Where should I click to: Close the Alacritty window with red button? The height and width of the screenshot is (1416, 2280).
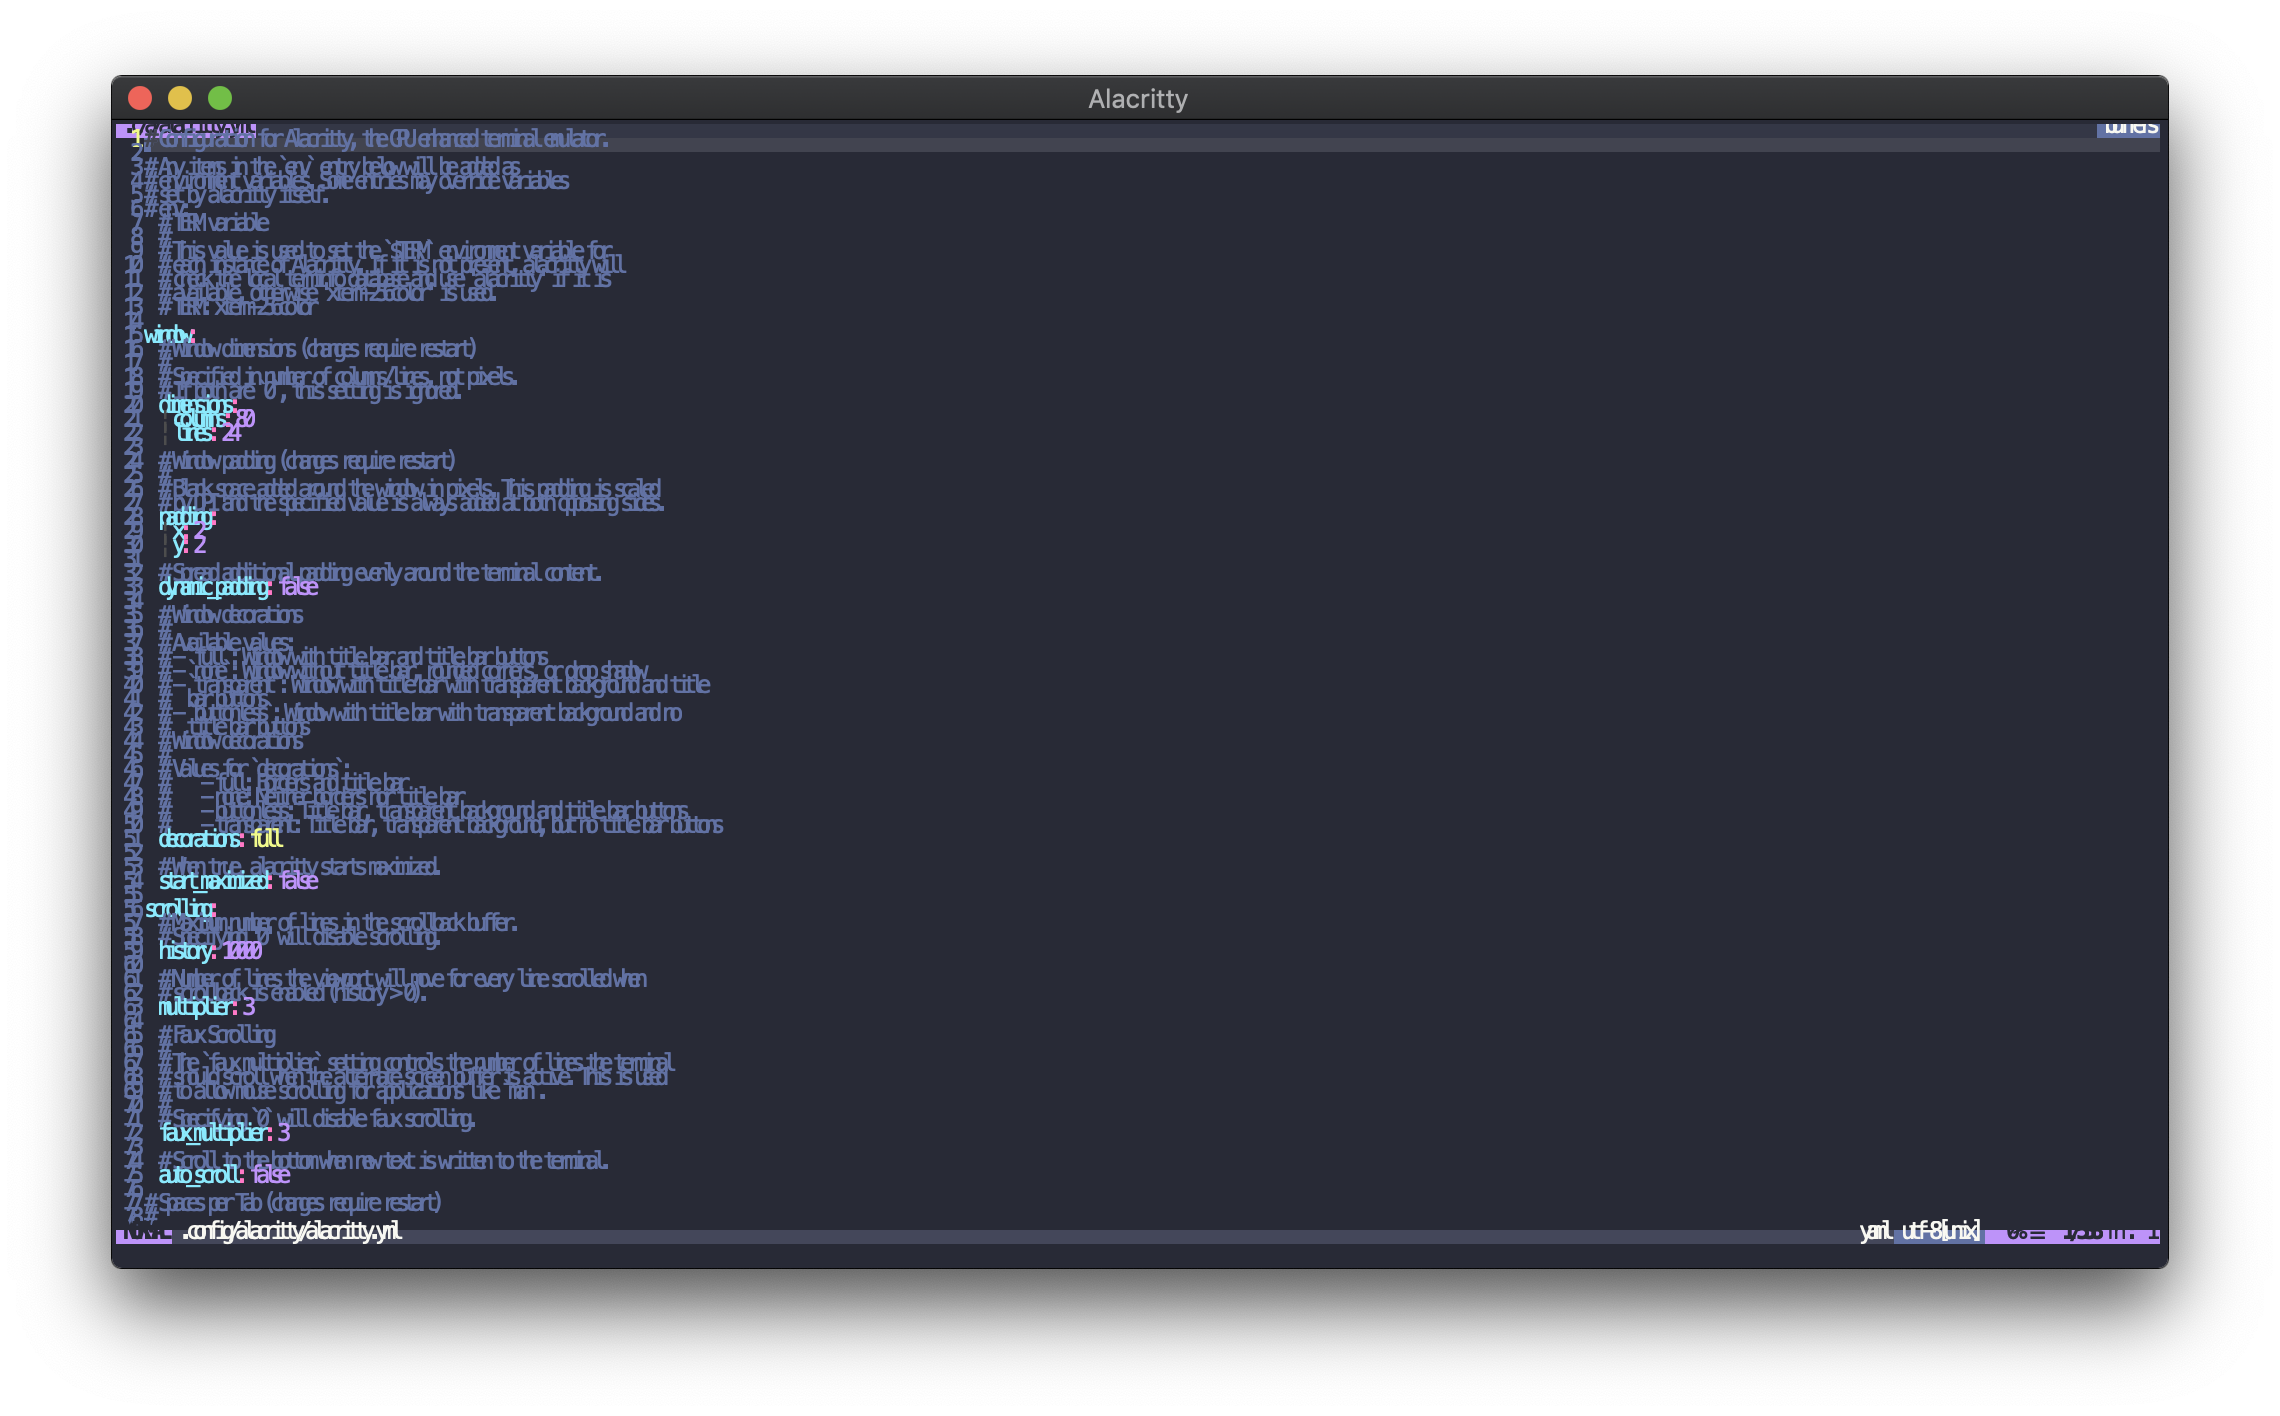click(x=140, y=98)
